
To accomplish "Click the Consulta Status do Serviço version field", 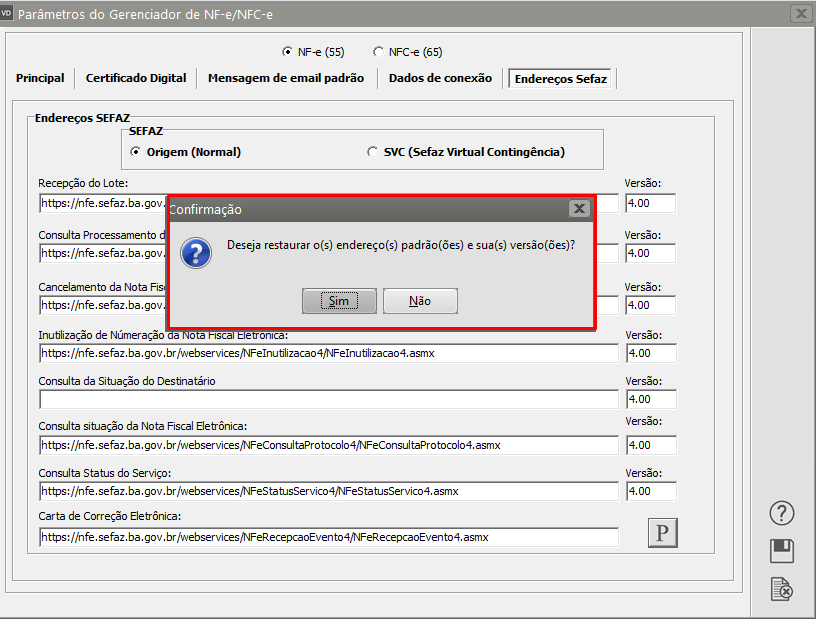I will 650,491.
